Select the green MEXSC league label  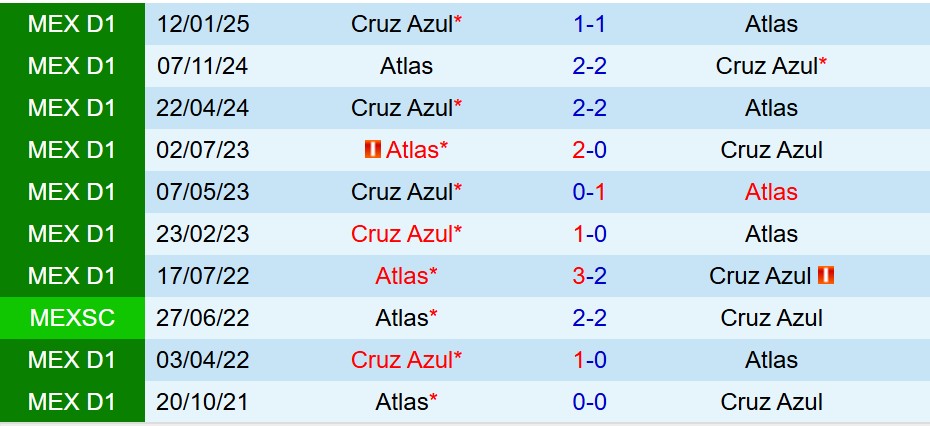[x=72, y=318]
